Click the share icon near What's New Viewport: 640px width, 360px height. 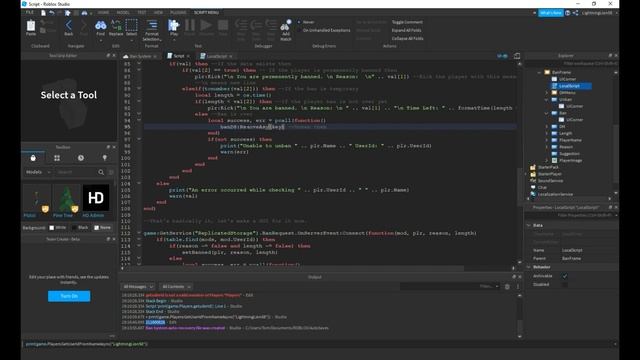tap(575, 13)
